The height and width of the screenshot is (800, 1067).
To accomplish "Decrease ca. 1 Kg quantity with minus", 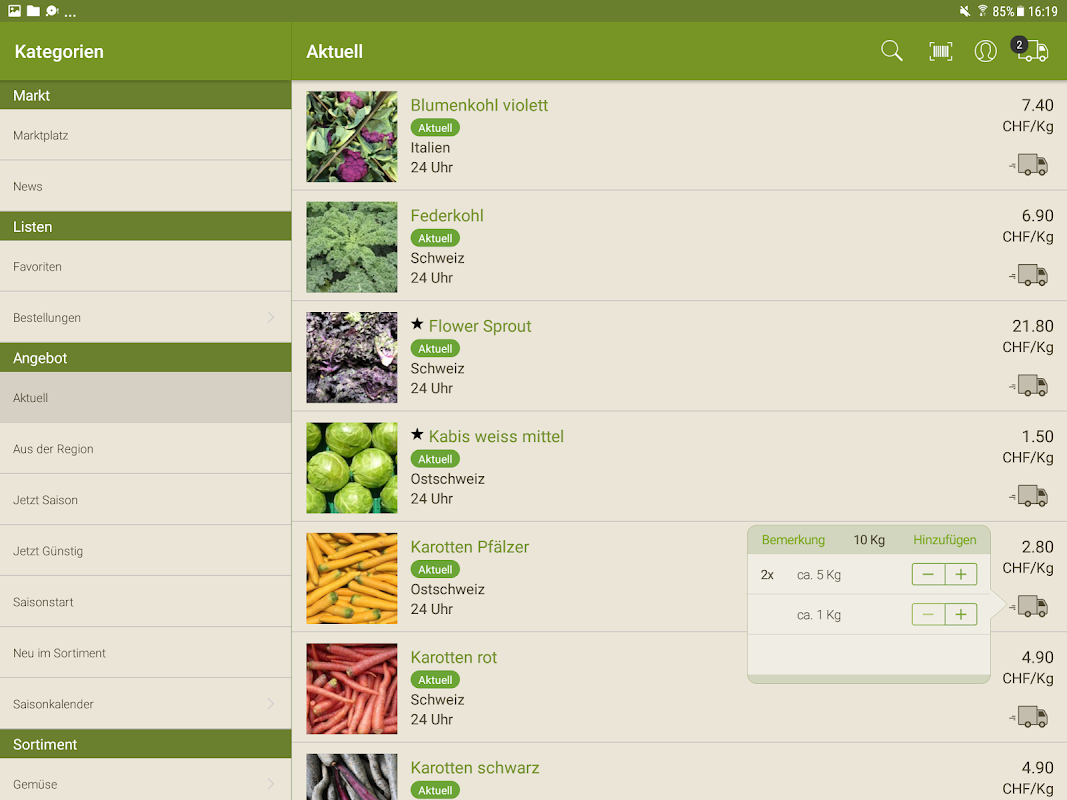I will point(928,614).
